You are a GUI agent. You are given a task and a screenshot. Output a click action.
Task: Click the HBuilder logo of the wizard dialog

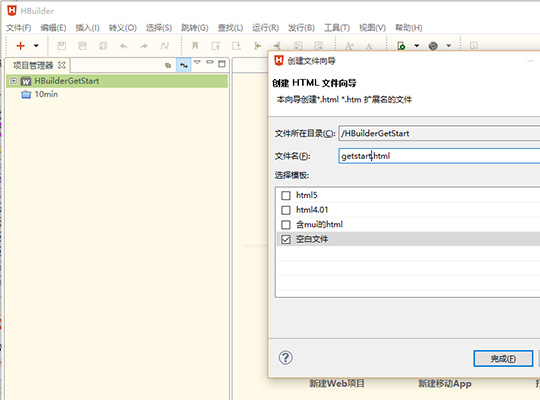tap(279, 61)
